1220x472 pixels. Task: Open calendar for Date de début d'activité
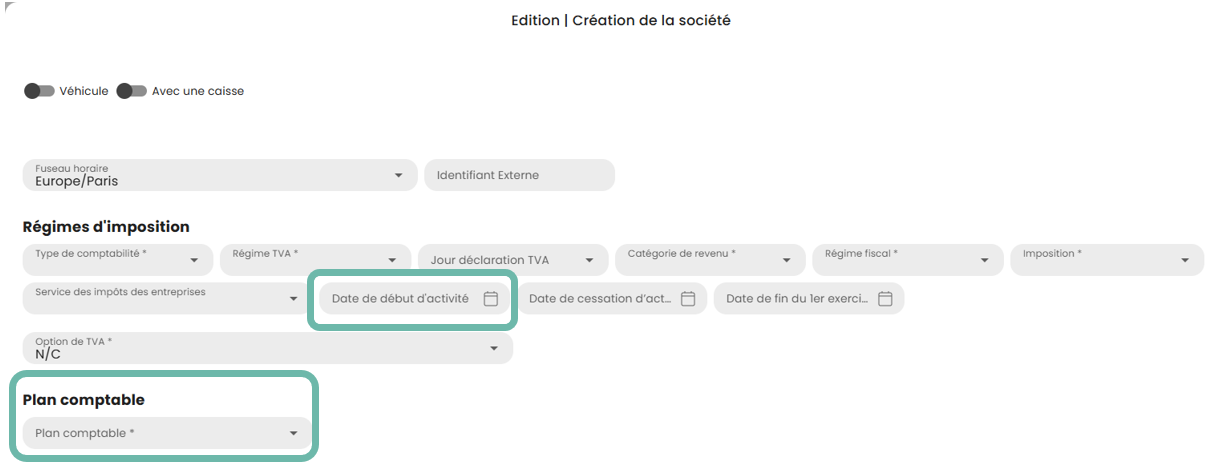click(491, 299)
